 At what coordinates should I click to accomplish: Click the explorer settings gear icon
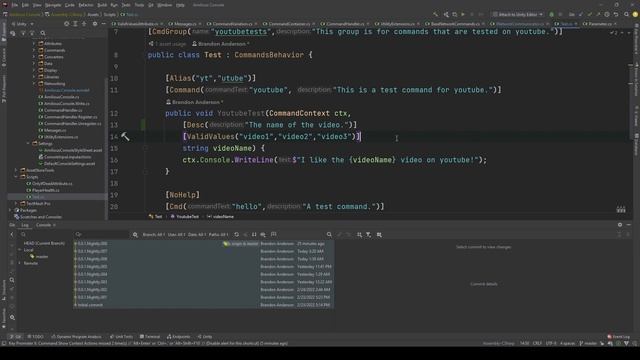pyautogui.click(x=95, y=24)
